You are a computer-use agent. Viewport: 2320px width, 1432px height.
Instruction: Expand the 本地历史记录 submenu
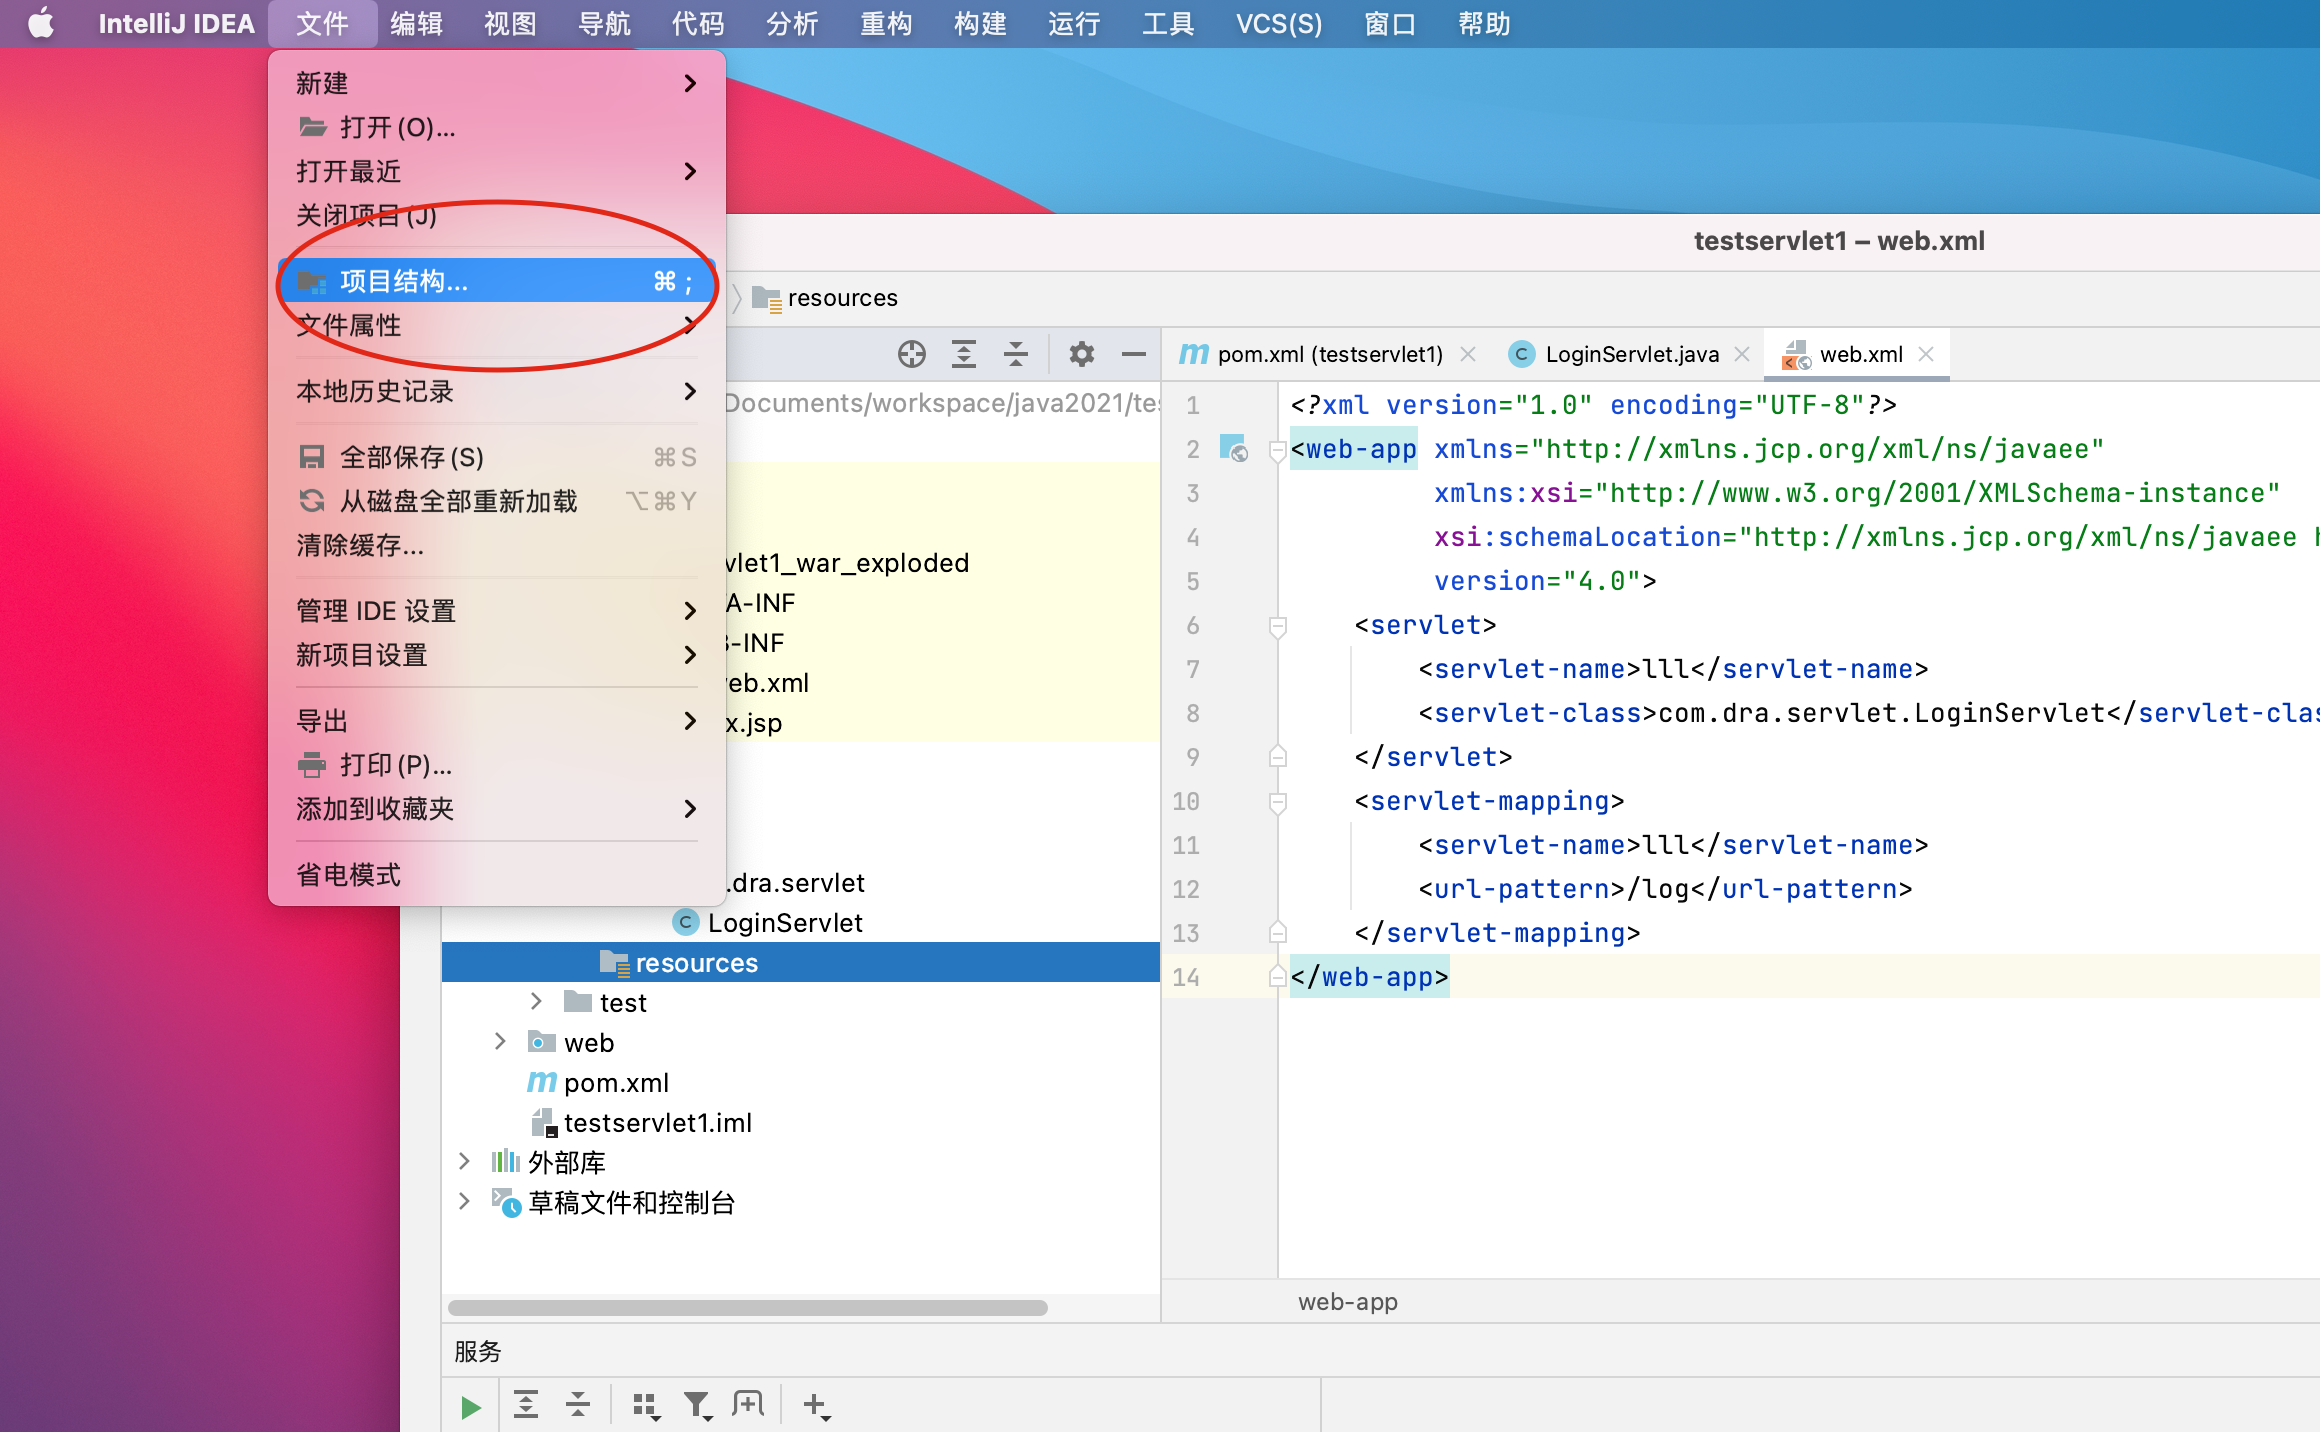coord(497,391)
